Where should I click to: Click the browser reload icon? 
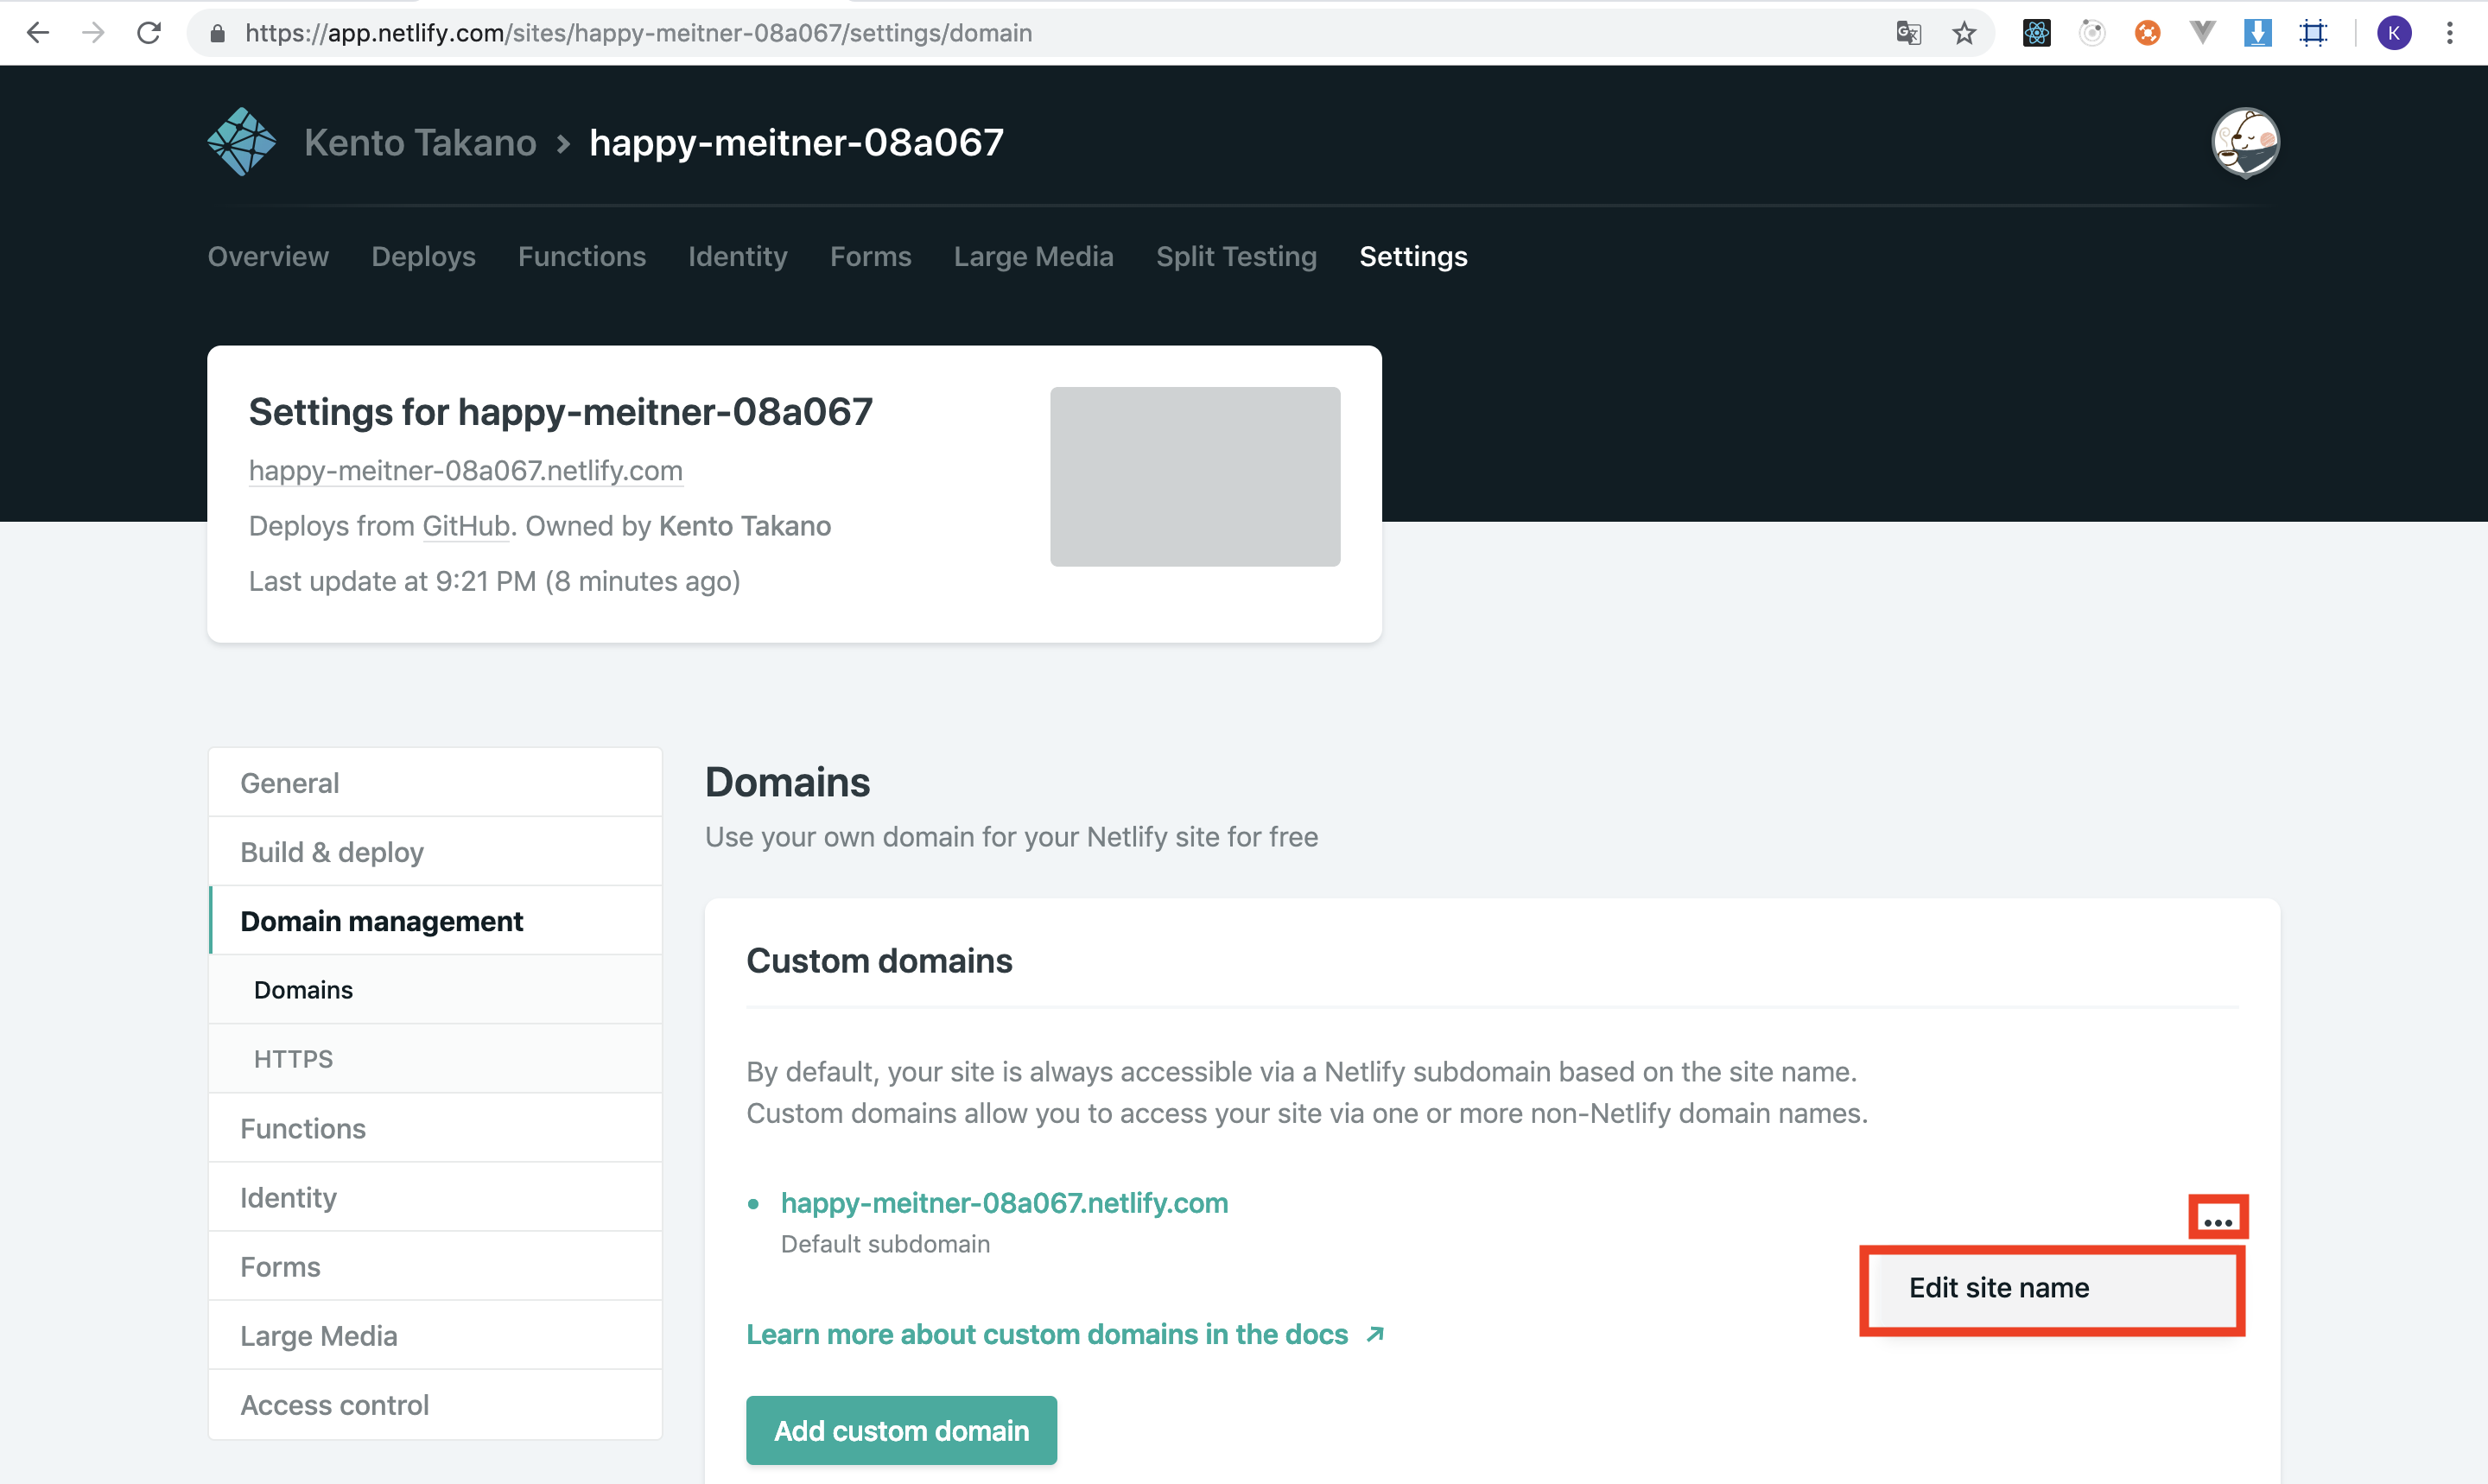(149, 33)
